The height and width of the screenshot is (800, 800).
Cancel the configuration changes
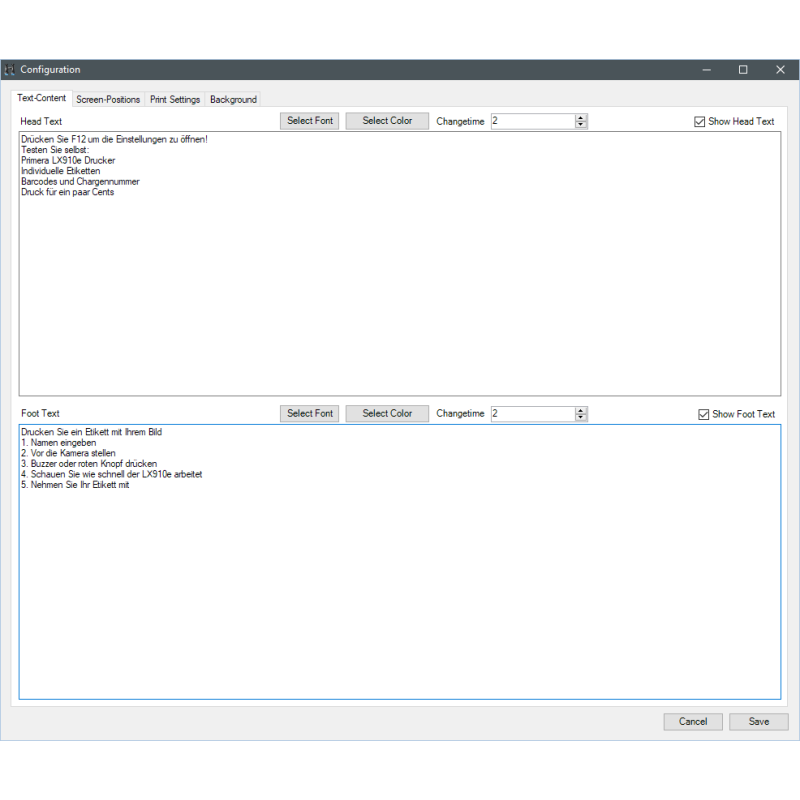pyautogui.click(x=693, y=721)
